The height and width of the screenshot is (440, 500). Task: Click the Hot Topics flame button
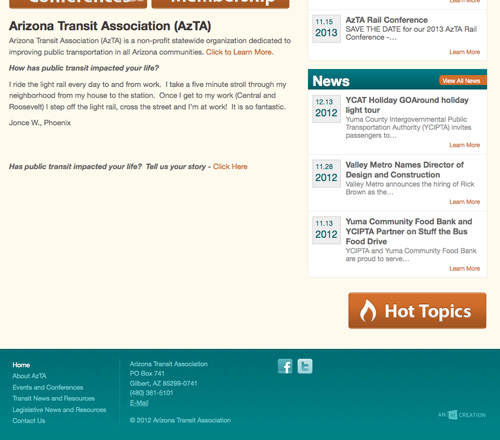pos(417,311)
